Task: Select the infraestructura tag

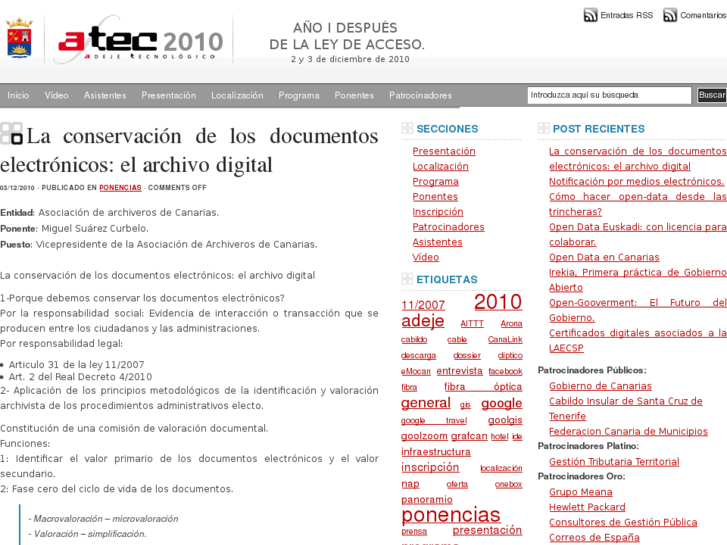Action: pyautogui.click(x=436, y=452)
